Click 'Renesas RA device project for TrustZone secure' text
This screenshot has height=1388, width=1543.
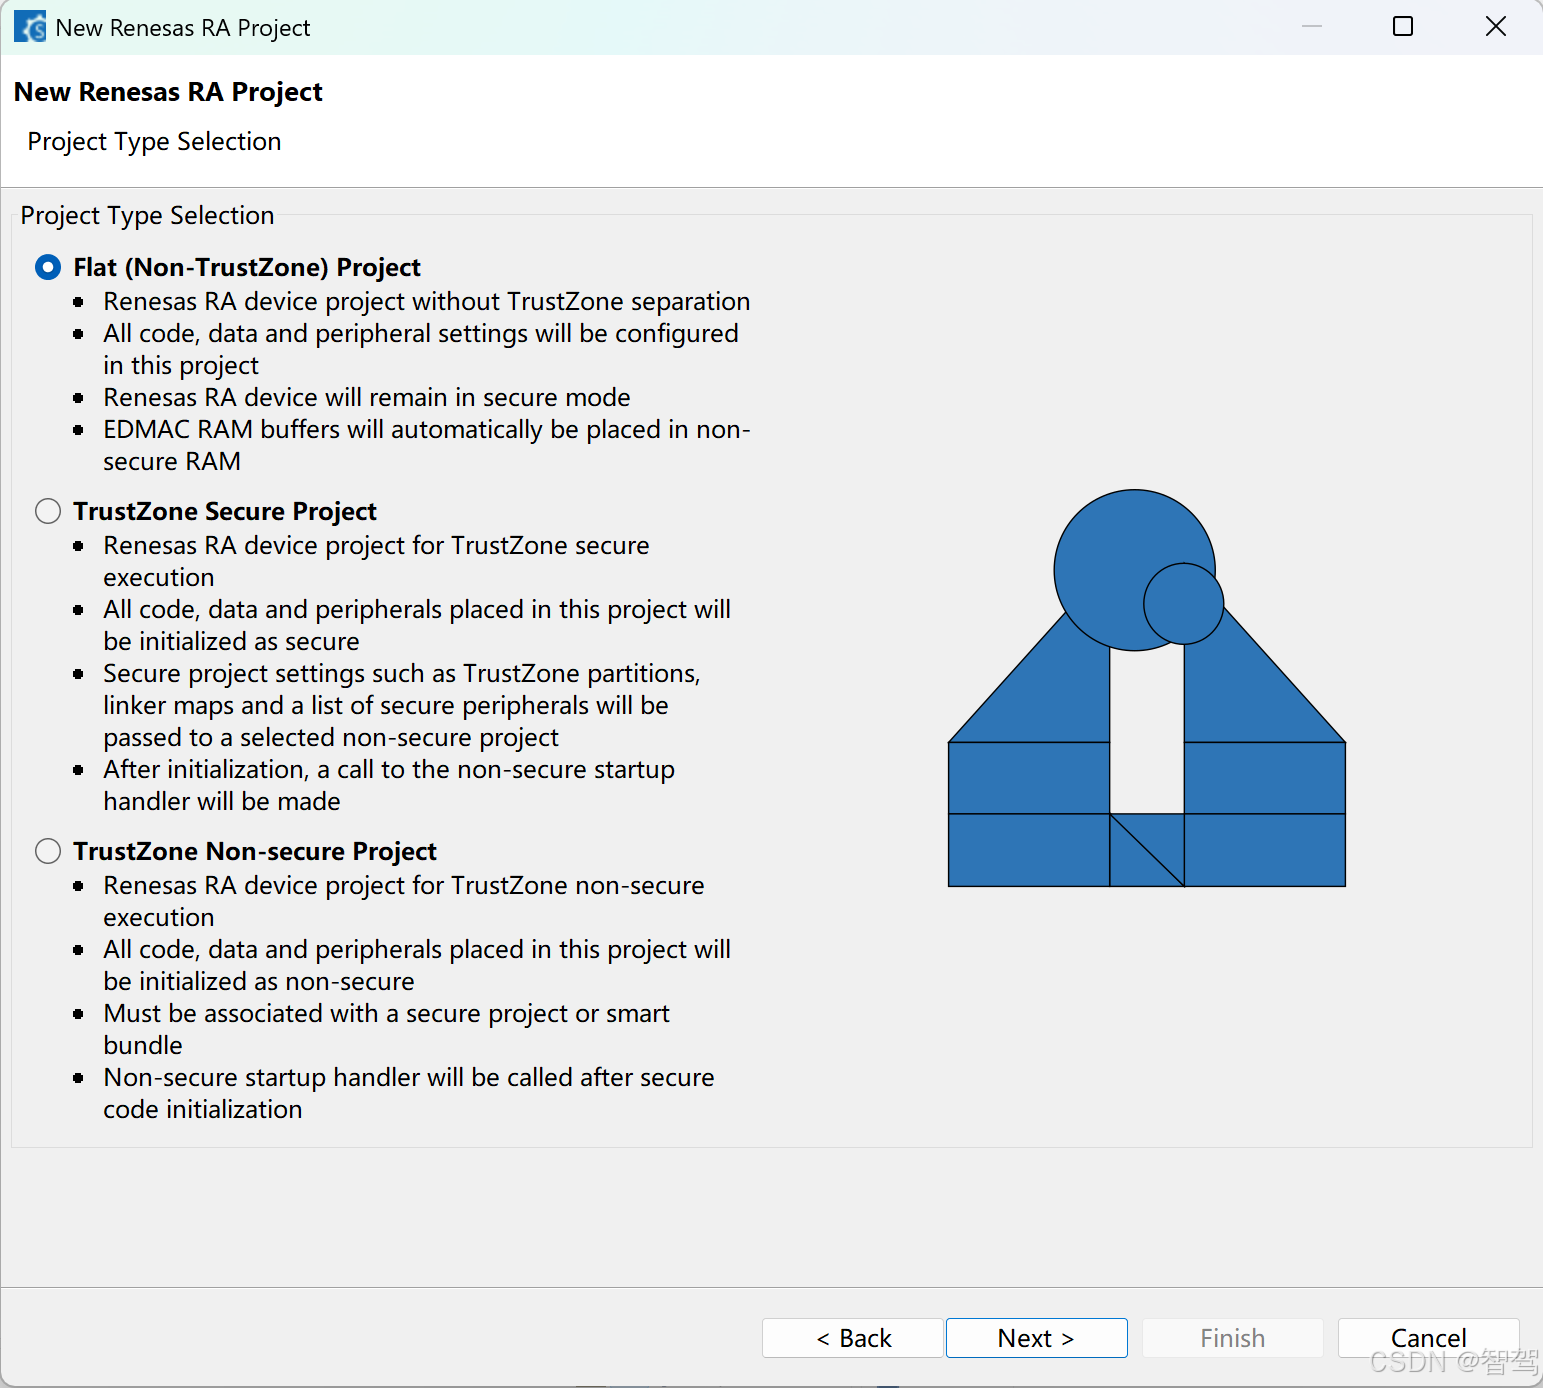(x=376, y=546)
